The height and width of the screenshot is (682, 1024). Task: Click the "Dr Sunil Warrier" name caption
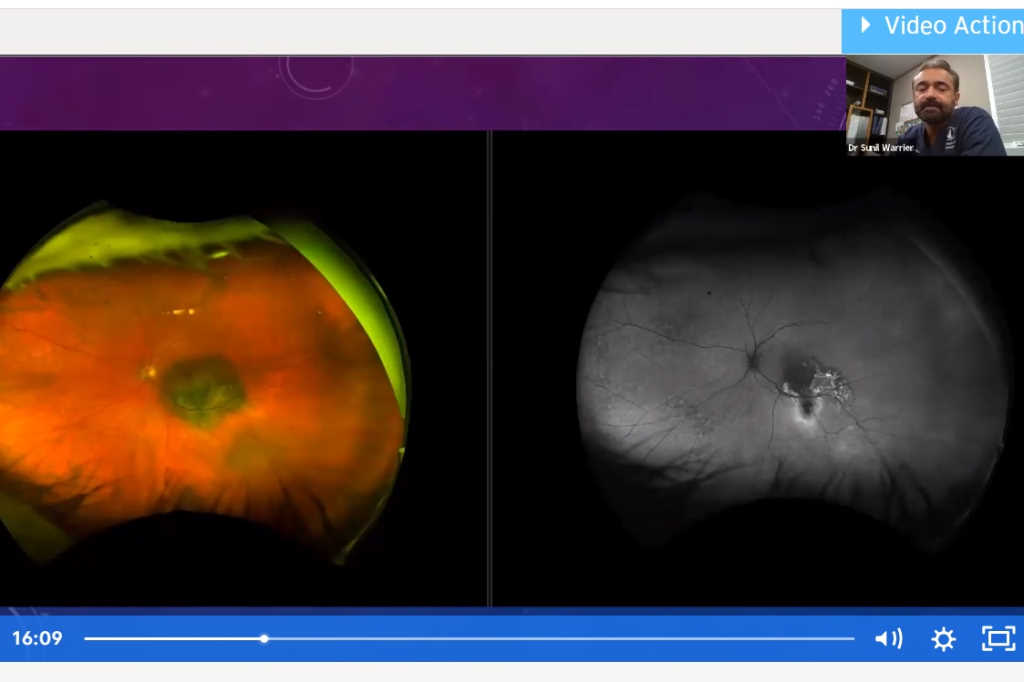(880, 148)
